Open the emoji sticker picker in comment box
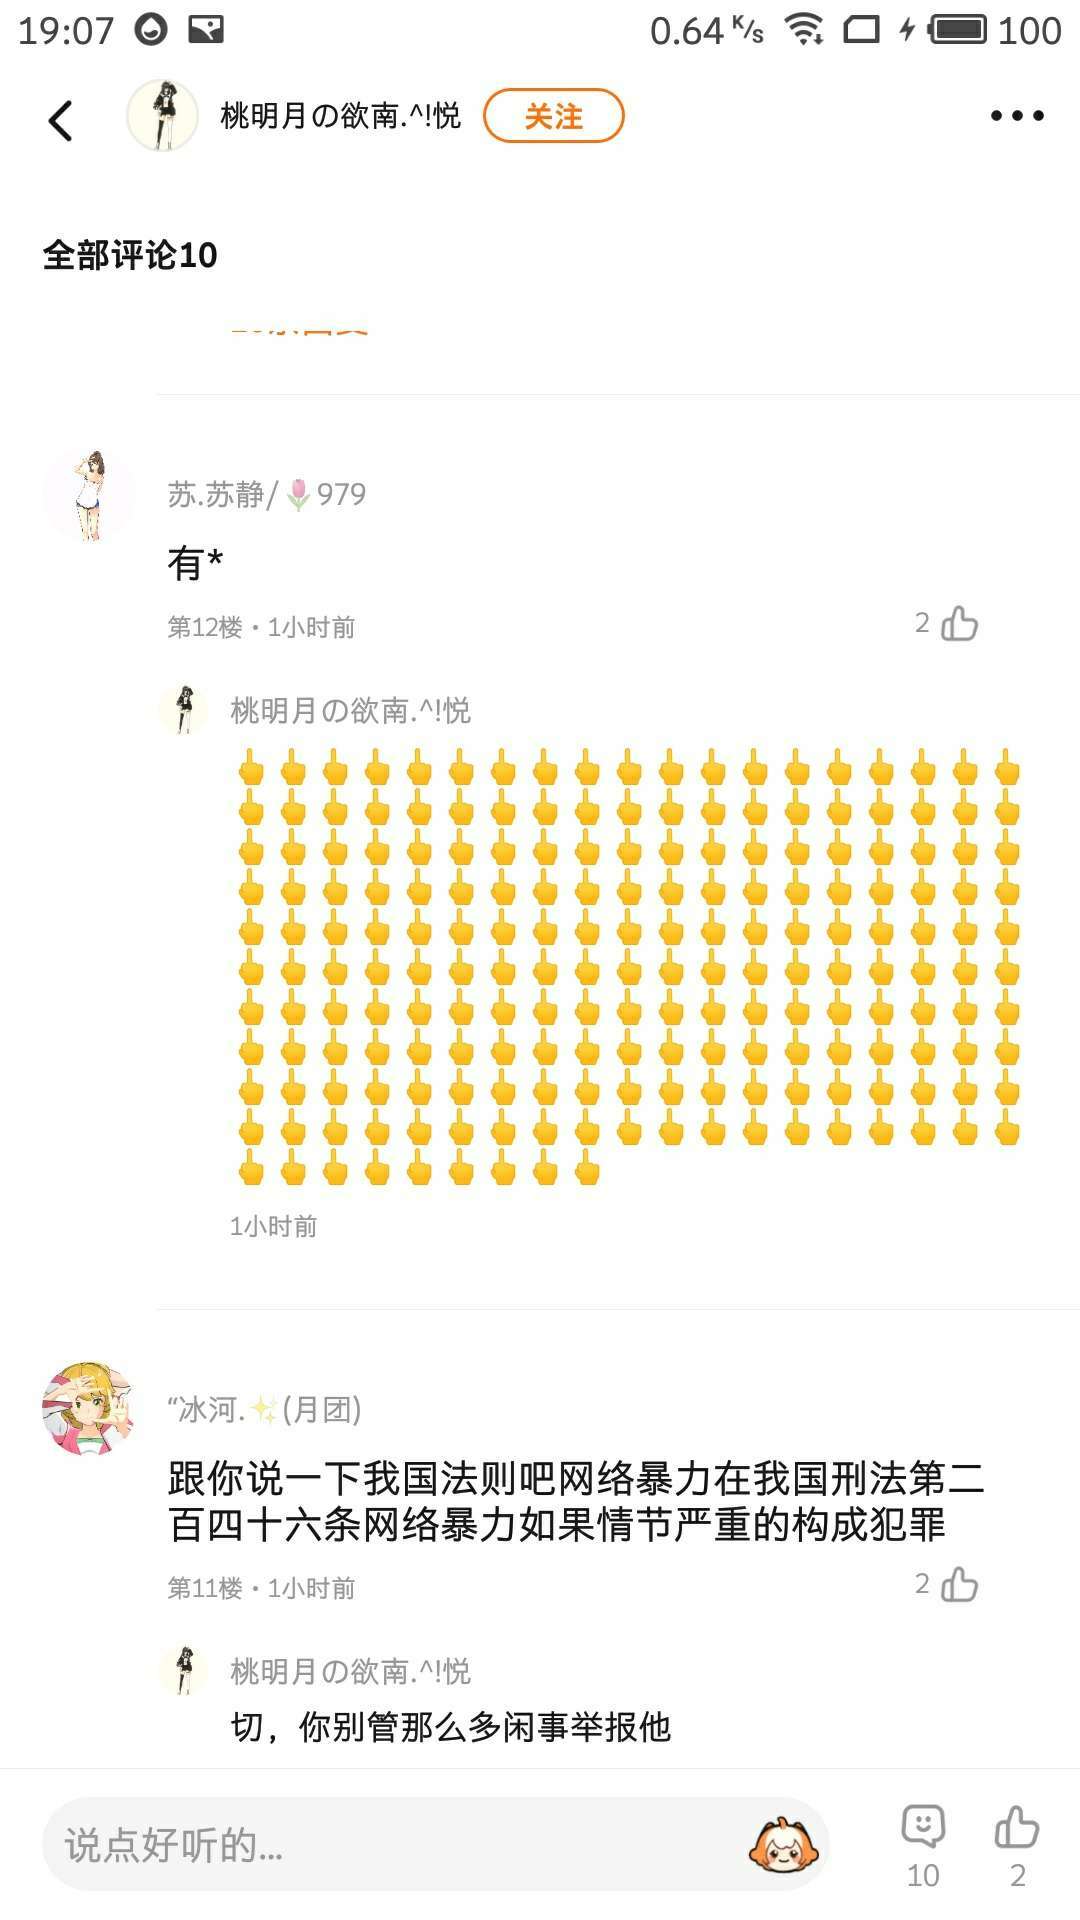 (x=783, y=1845)
